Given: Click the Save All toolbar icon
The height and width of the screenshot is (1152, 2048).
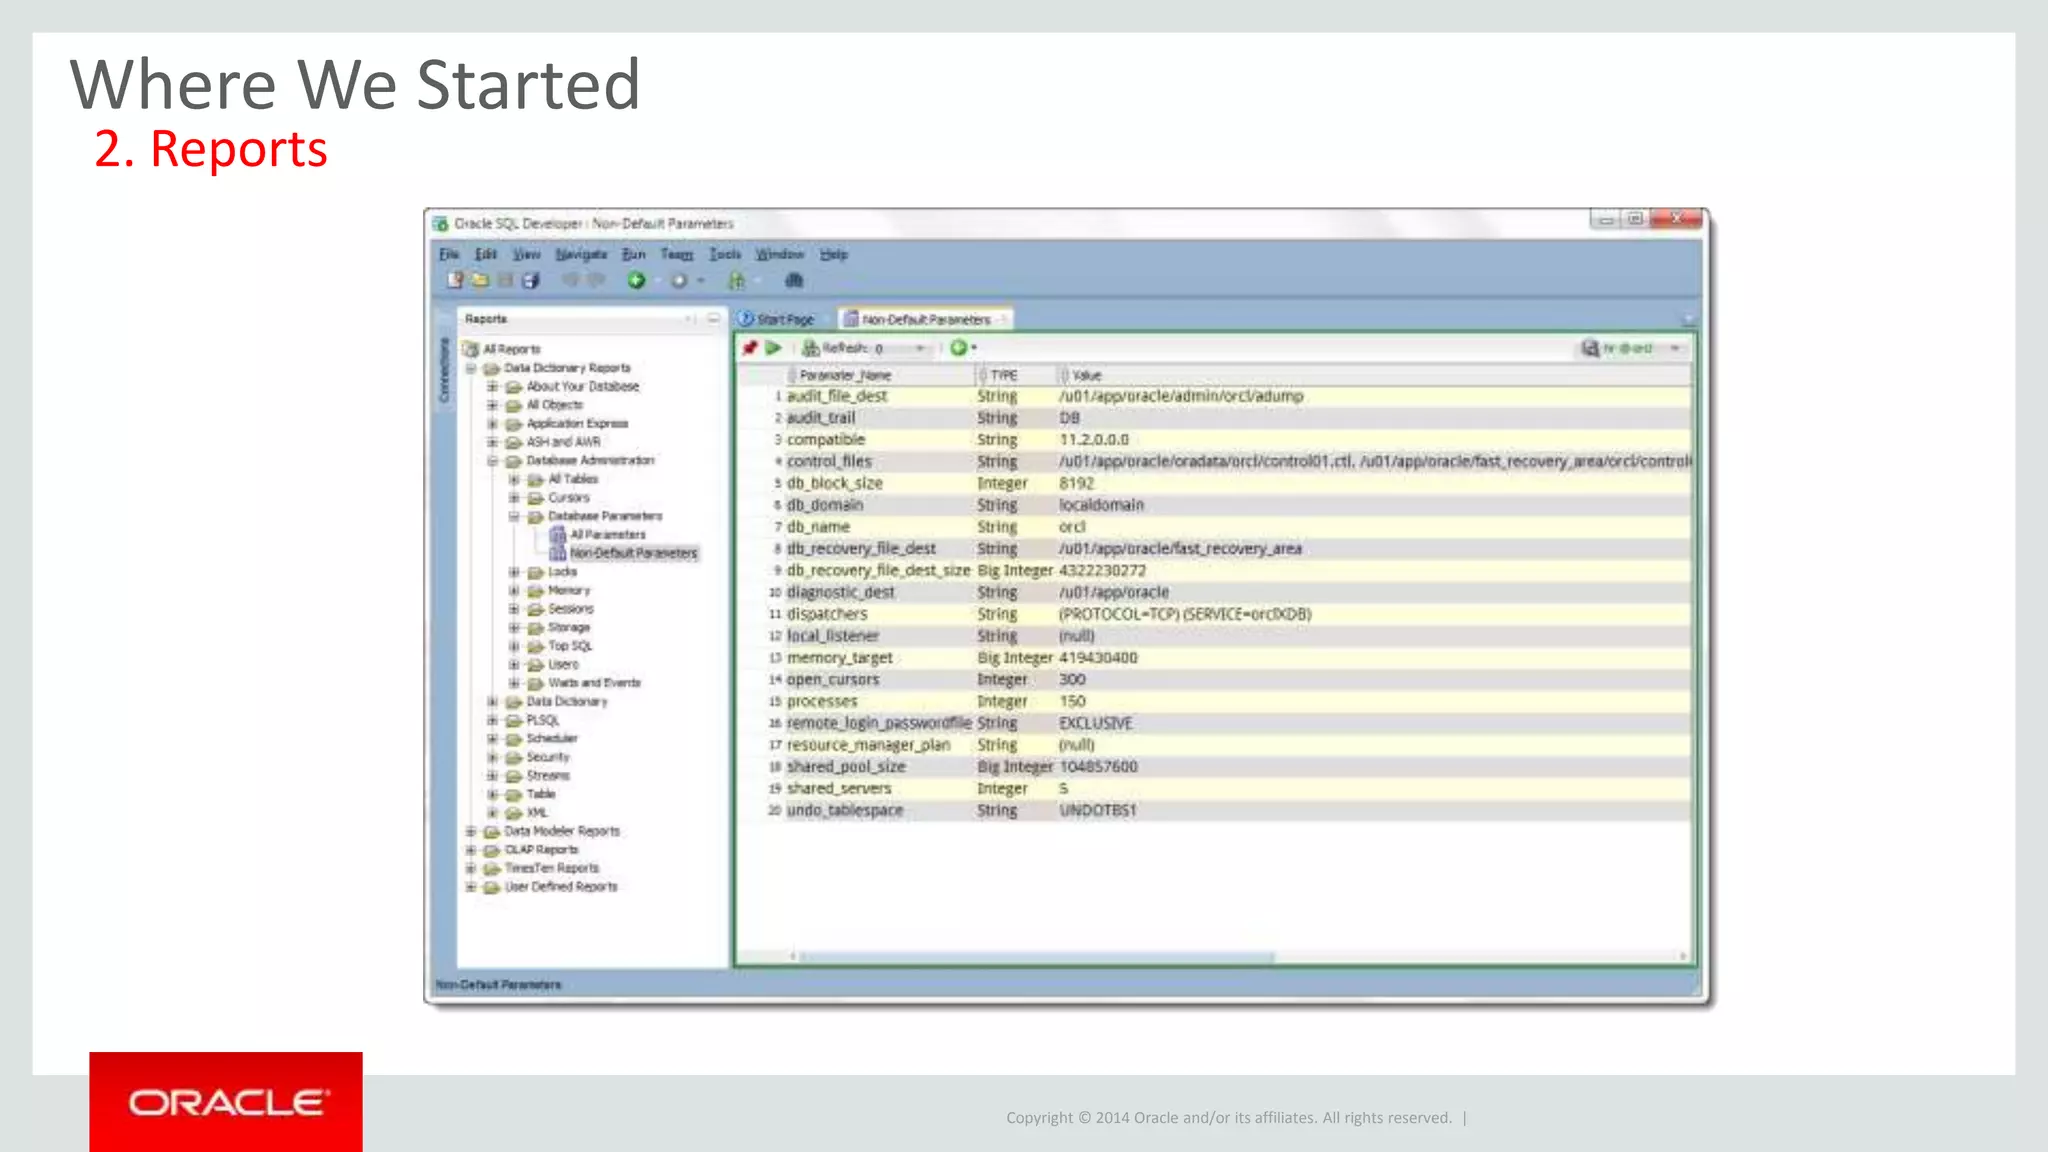Looking at the screenshot, I should click(531, 280).
